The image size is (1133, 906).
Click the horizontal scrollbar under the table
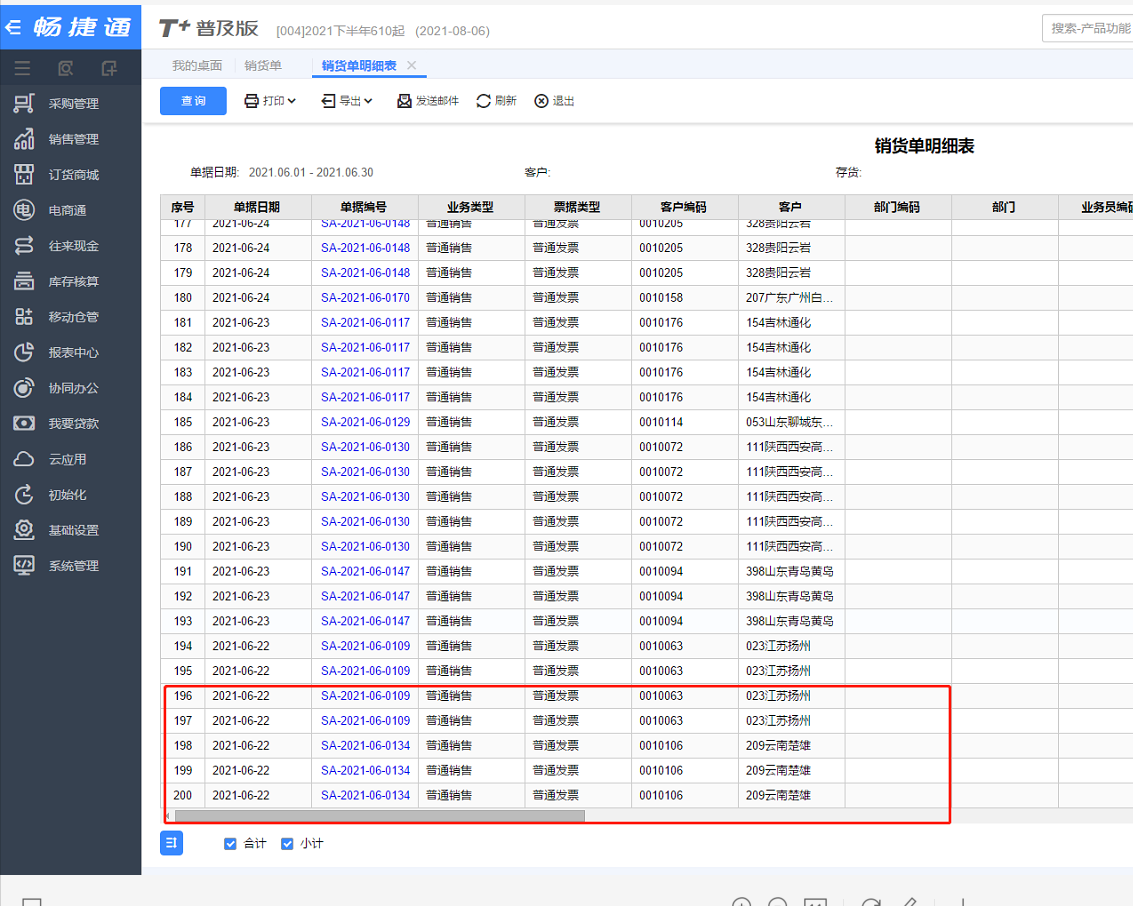[379, 816]
